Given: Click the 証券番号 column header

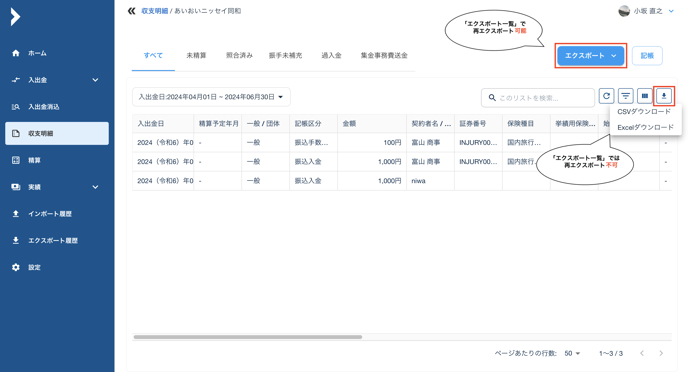Looking at the screenshot, I should point(478,124).
